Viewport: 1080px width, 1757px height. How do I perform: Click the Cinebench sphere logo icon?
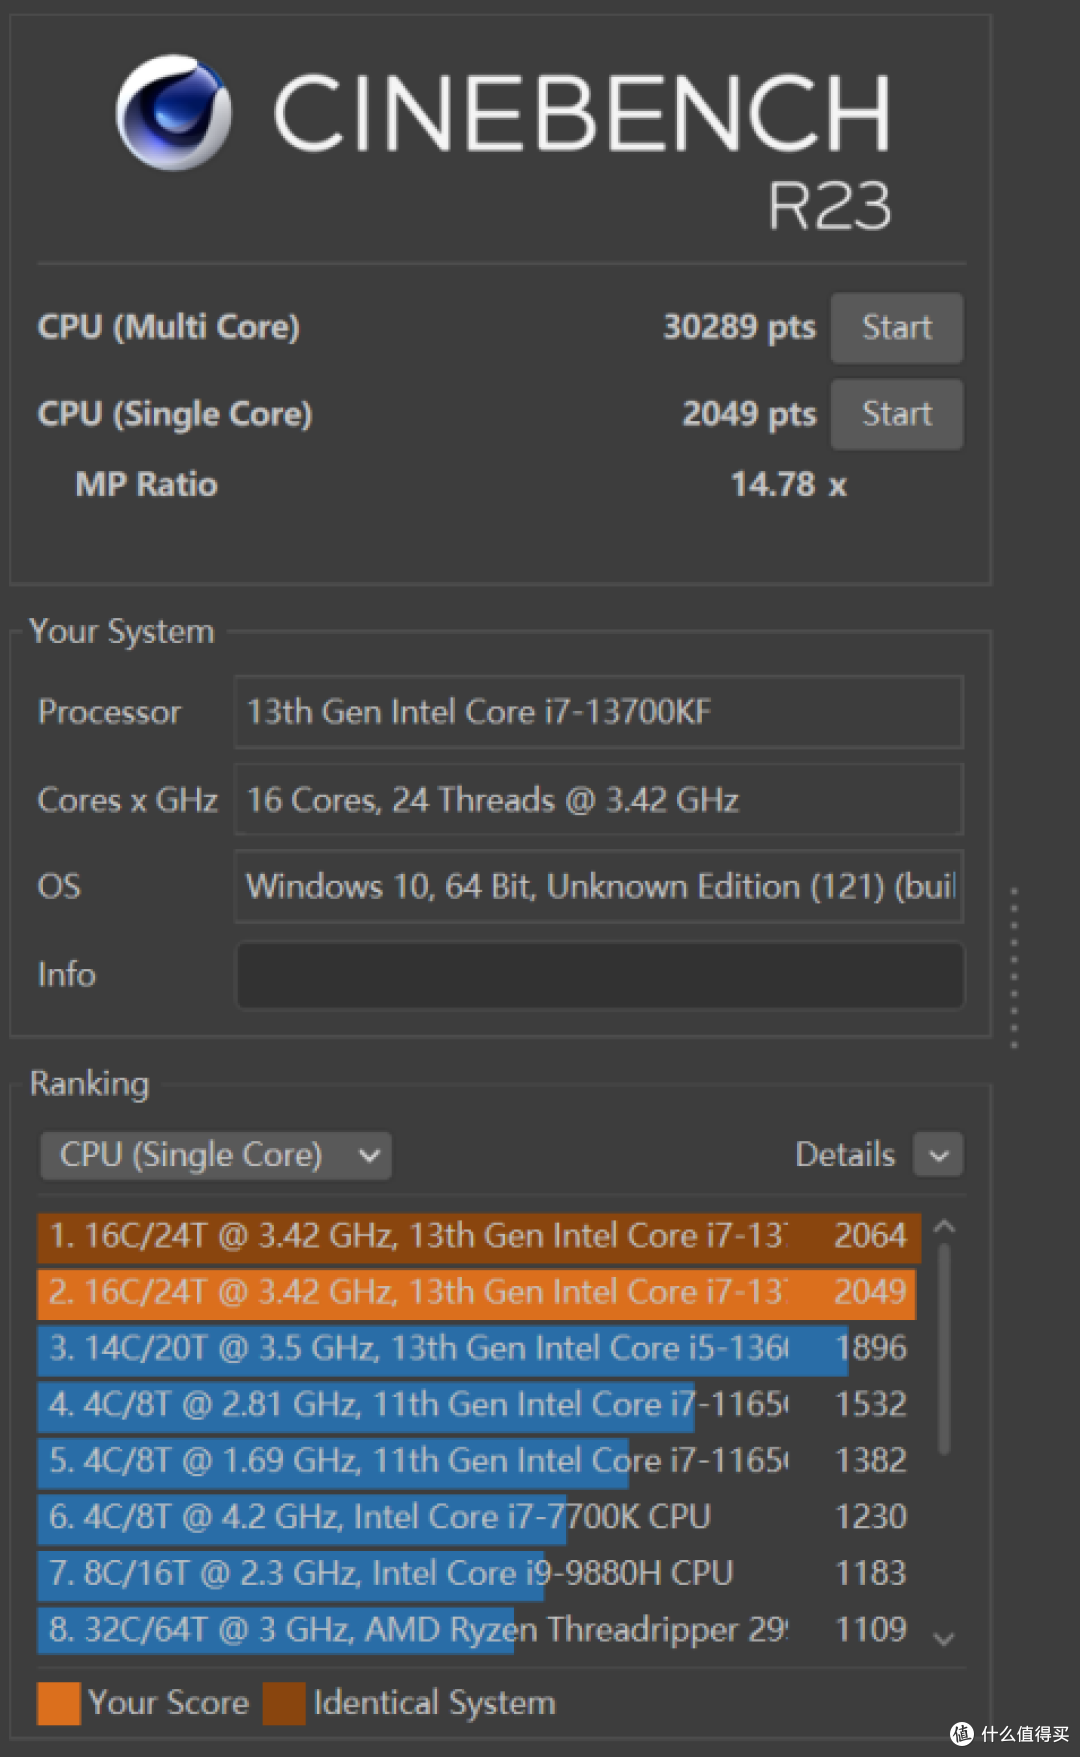(x=174, y=112)
